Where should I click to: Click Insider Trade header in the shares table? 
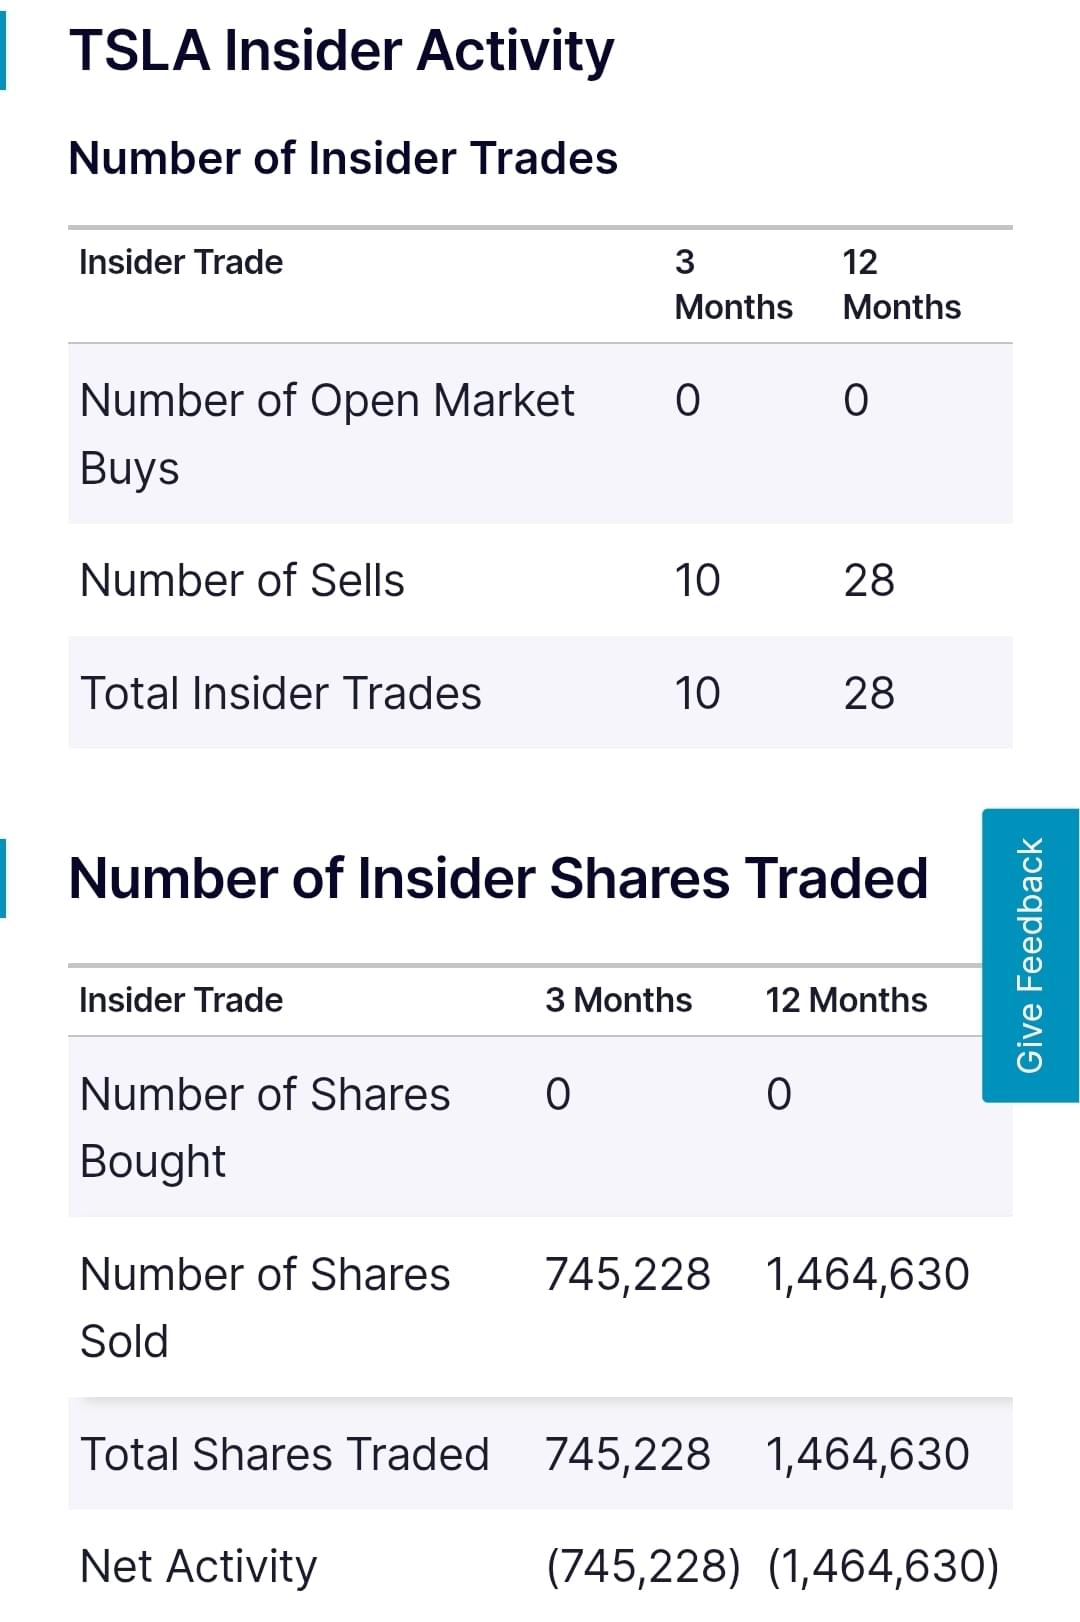(181, 1000)
